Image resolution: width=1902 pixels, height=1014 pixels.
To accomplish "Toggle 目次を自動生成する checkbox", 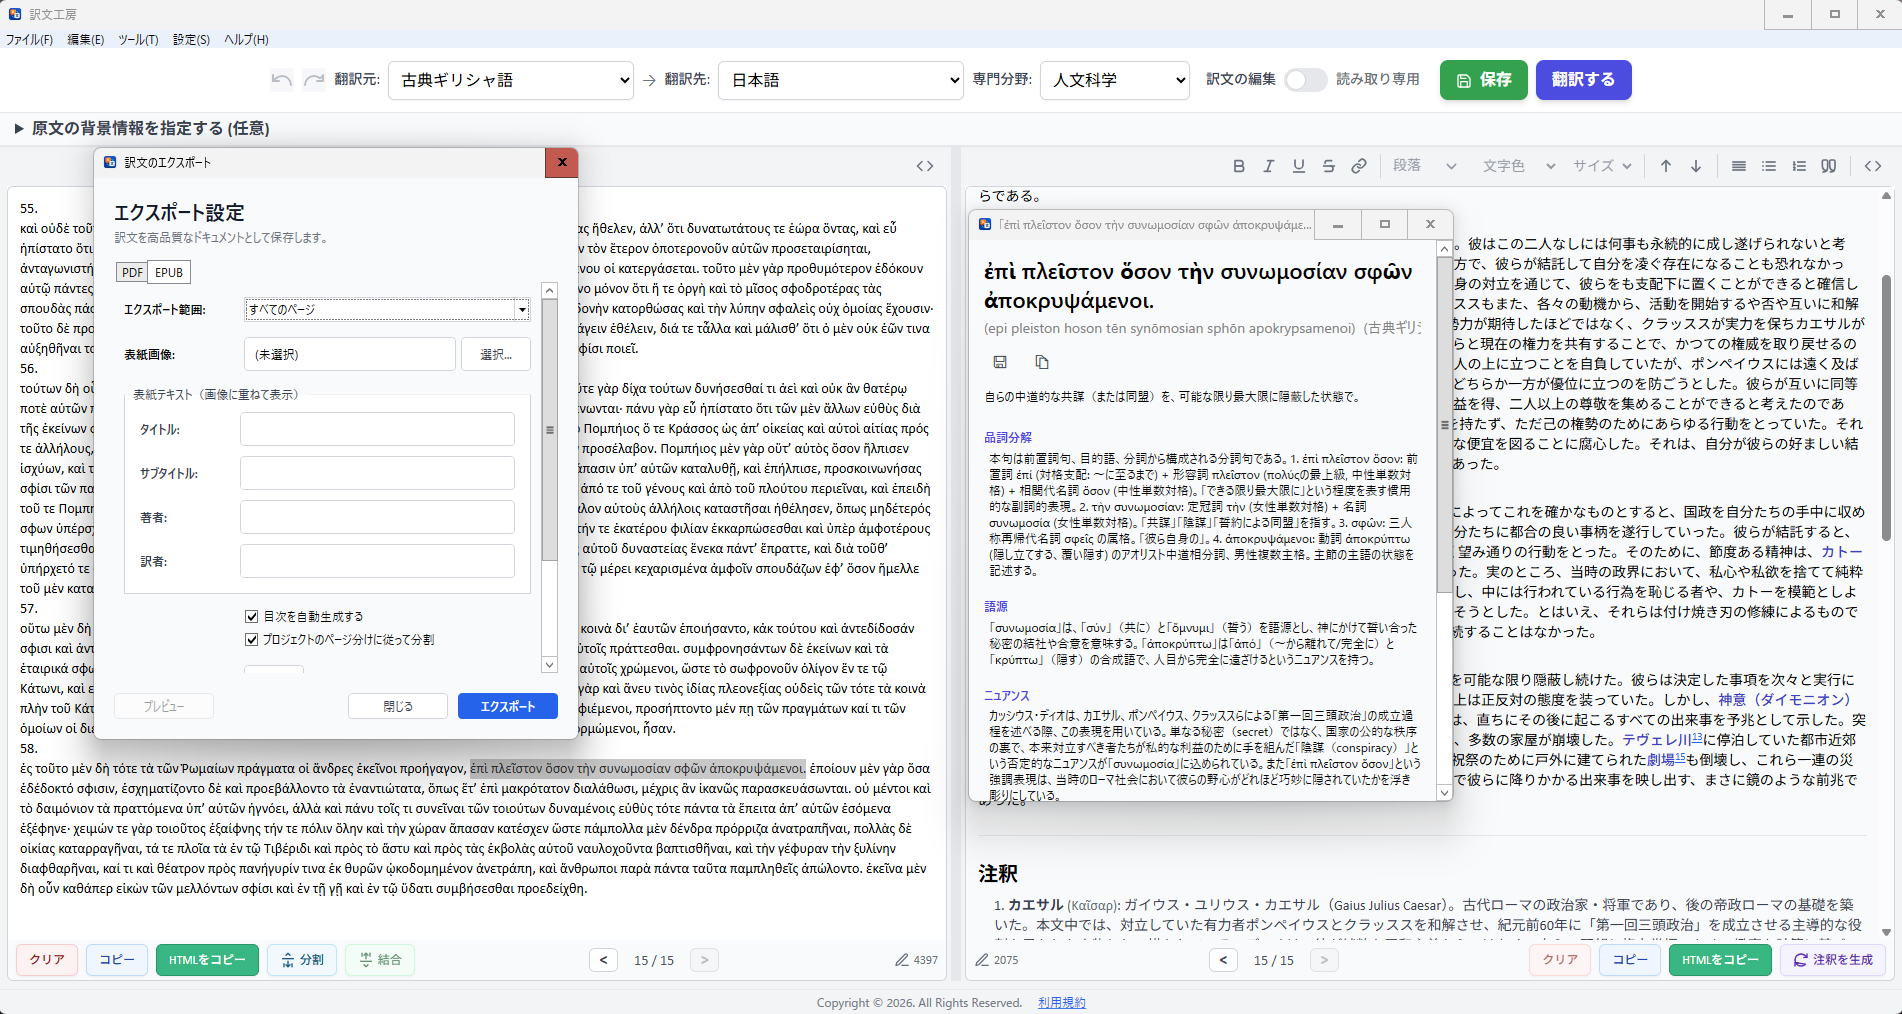I will coord(252,617).
